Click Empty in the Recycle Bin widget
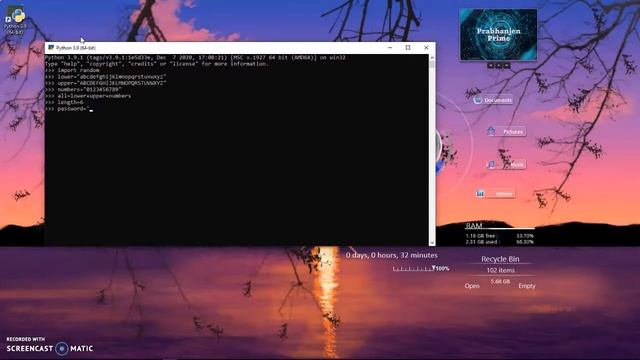This screenshot has width=640, height=360. click(527, 286)
